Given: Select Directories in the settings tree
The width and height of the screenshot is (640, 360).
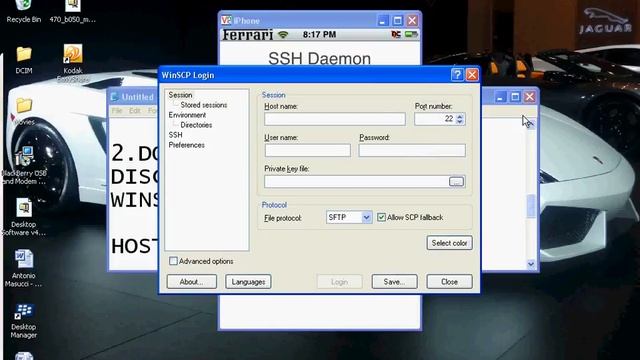Looking at the screenshot, I should point(196,125).
